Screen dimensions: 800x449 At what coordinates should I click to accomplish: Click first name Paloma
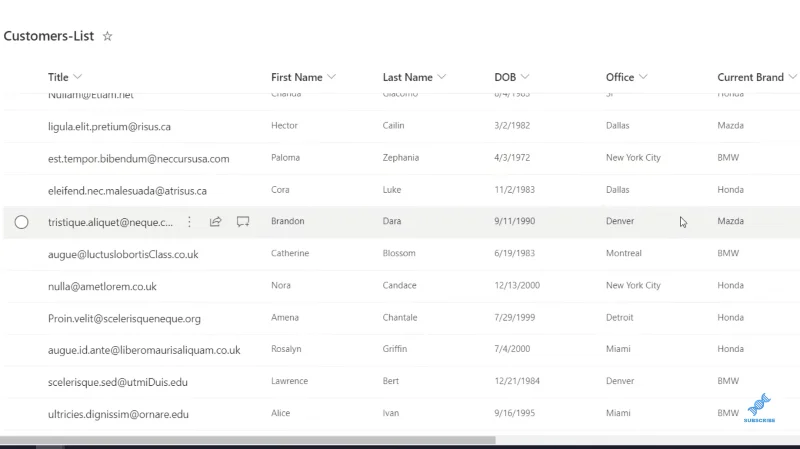tap(285, 158)
